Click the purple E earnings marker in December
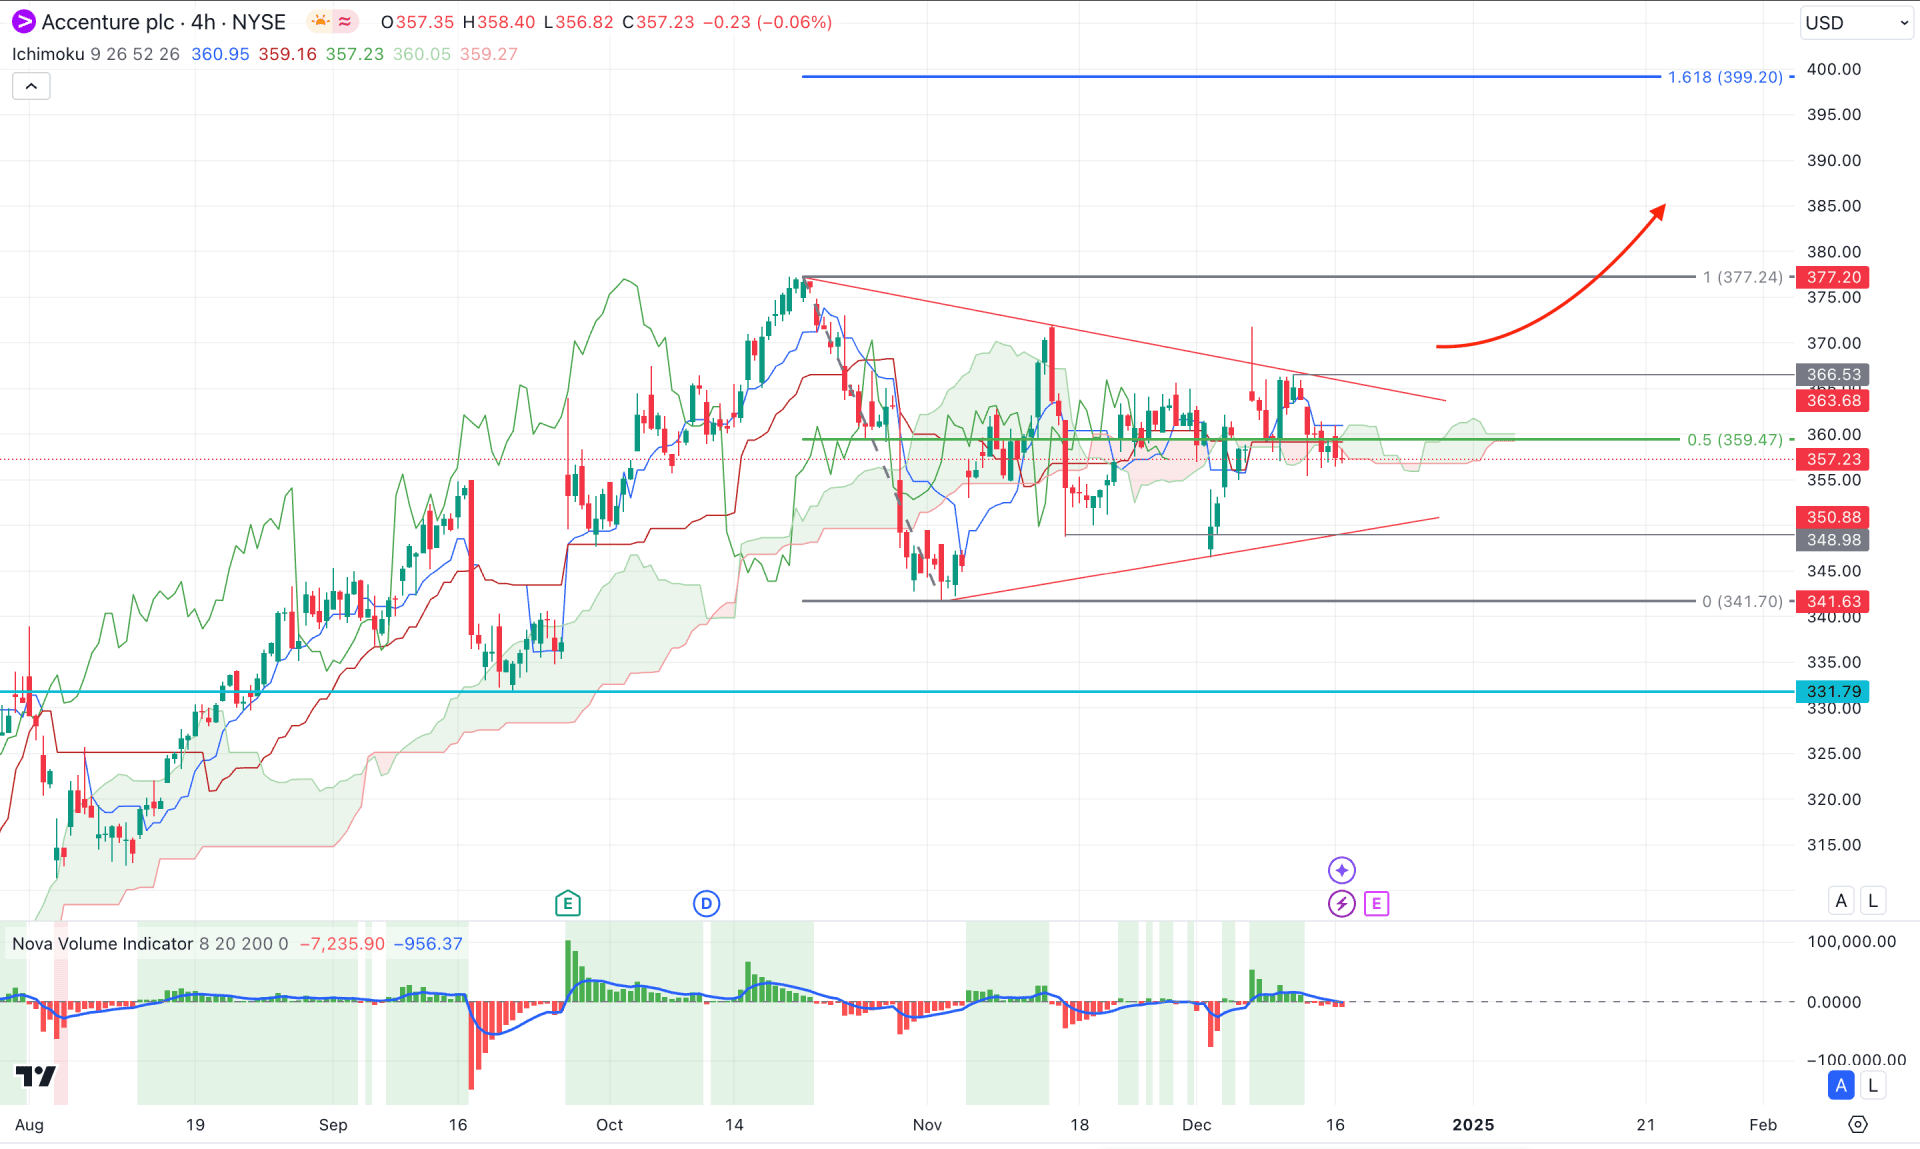 1376,903
